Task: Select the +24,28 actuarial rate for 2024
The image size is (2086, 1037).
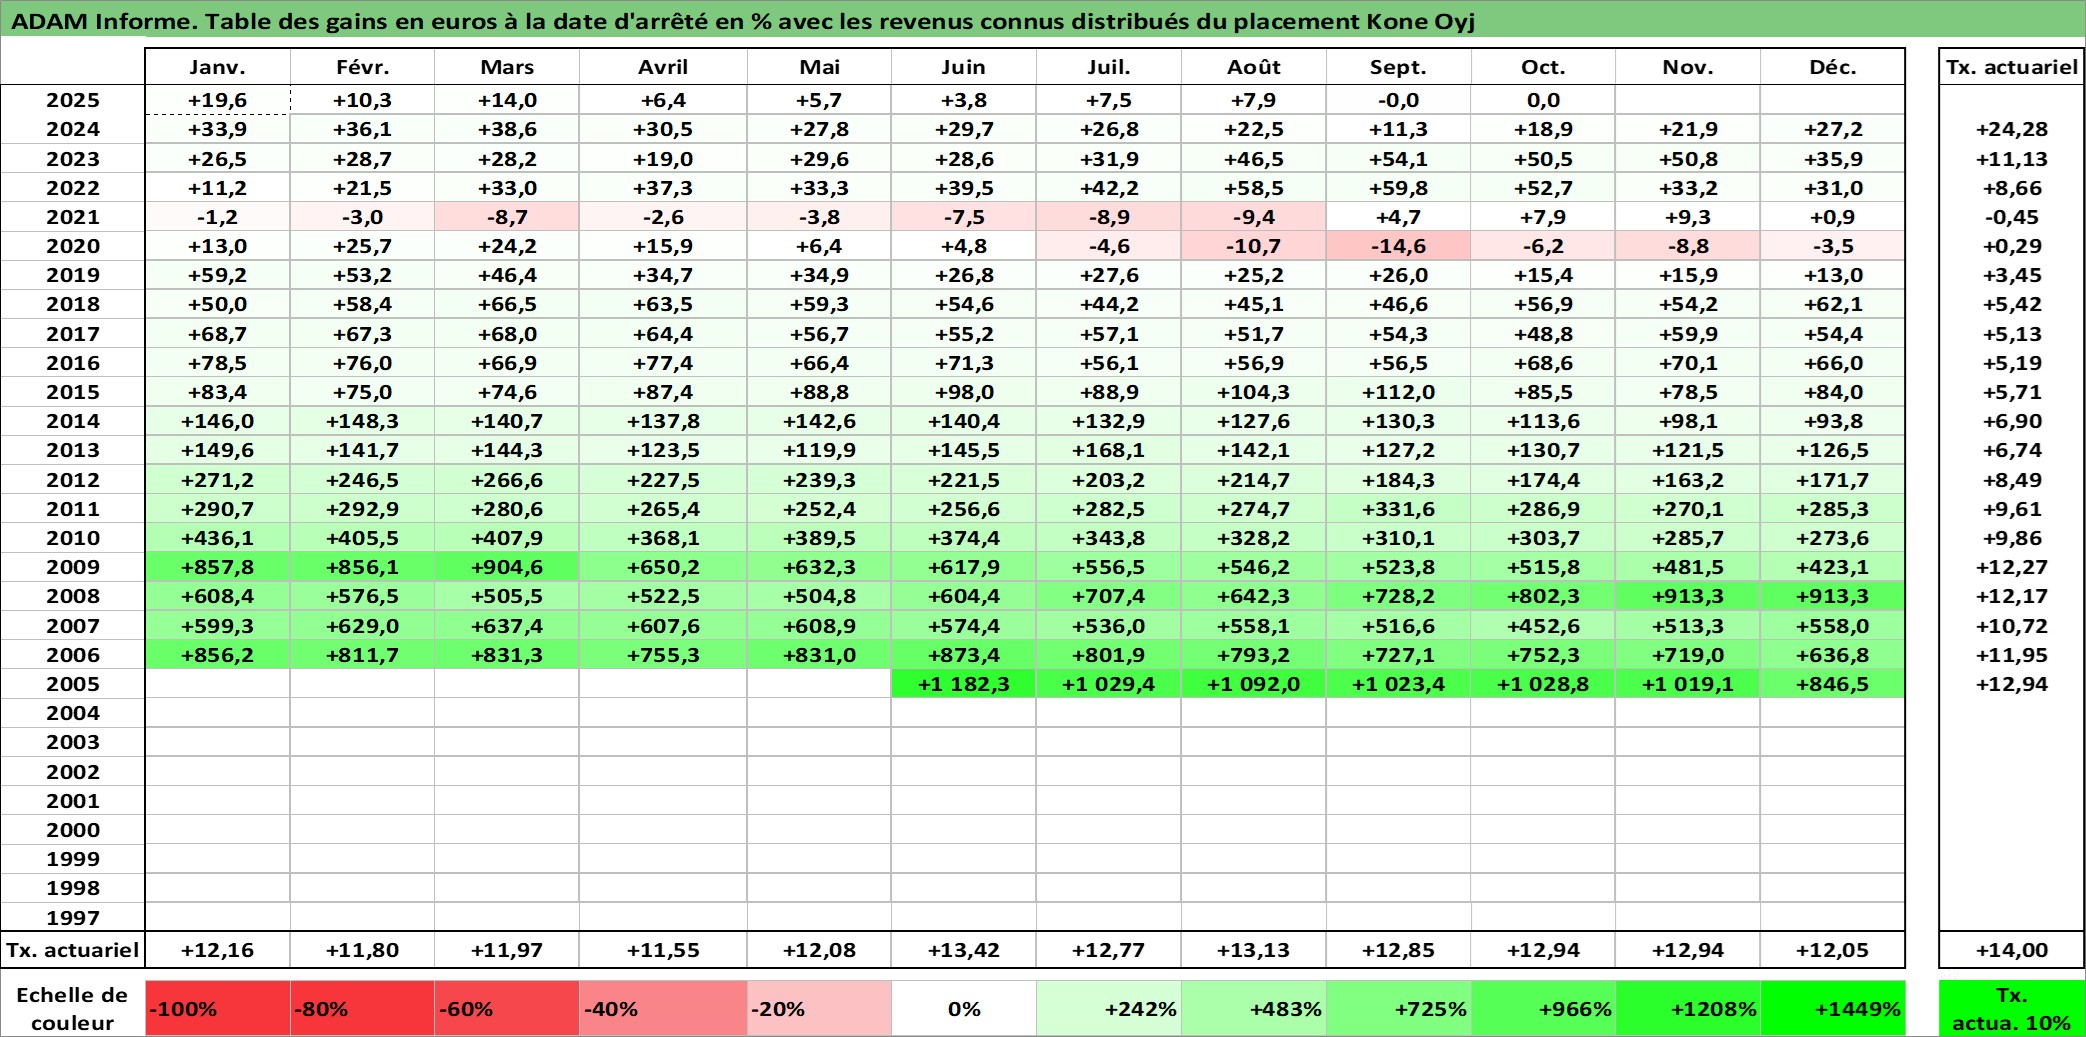Action: [x=2011, y=129]
